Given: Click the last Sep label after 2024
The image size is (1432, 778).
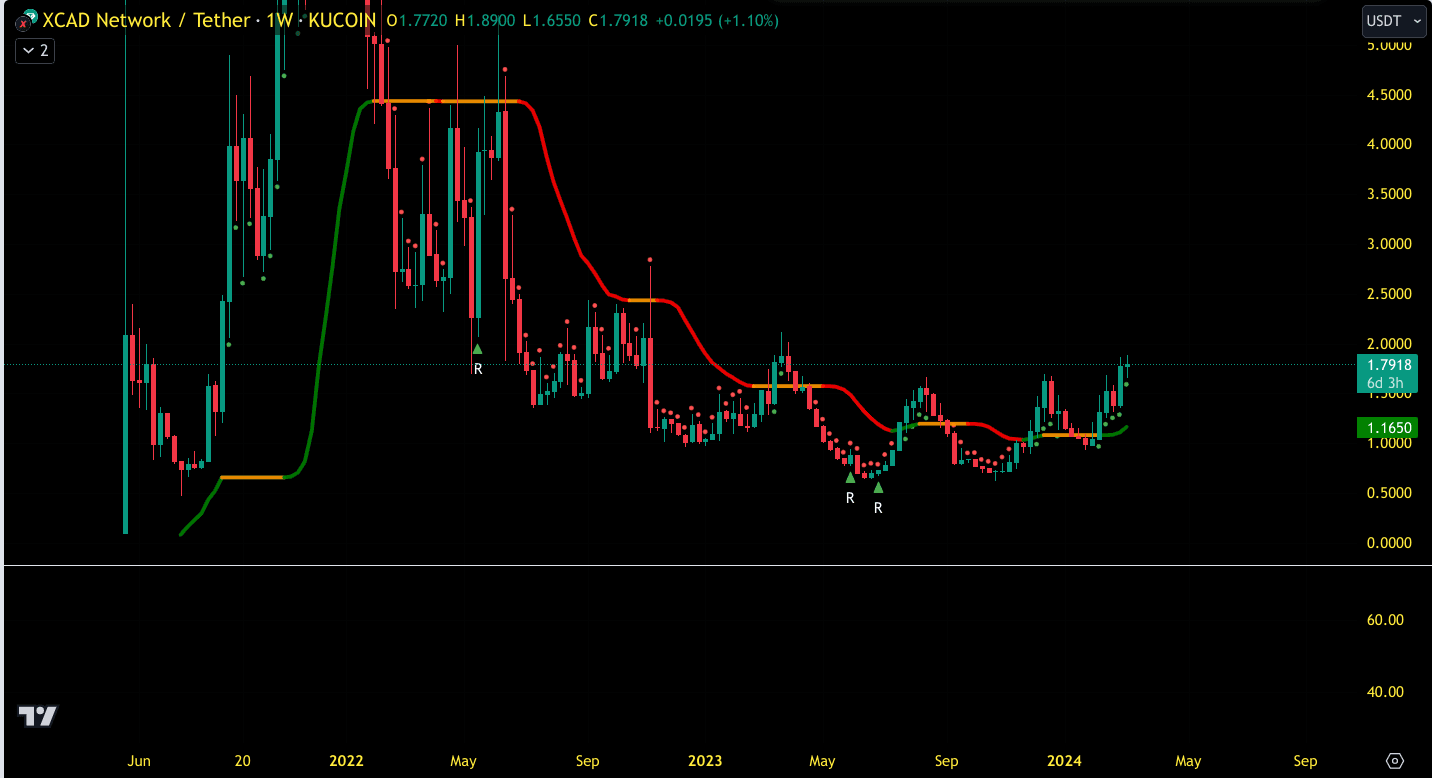Looking at the screenshot, I should [x=1305, y=761].
